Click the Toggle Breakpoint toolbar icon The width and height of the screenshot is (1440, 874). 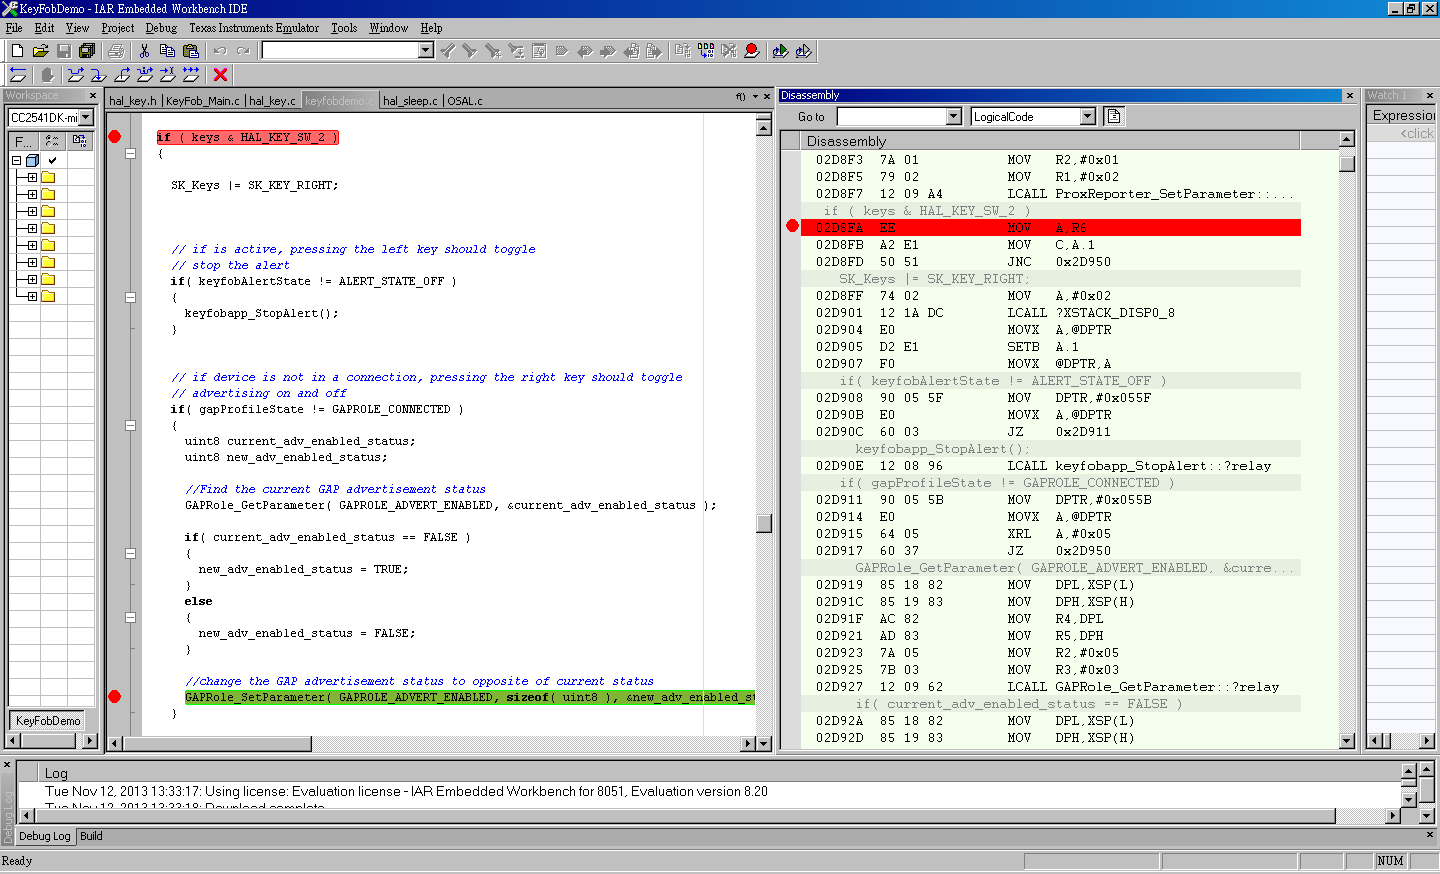752,50
